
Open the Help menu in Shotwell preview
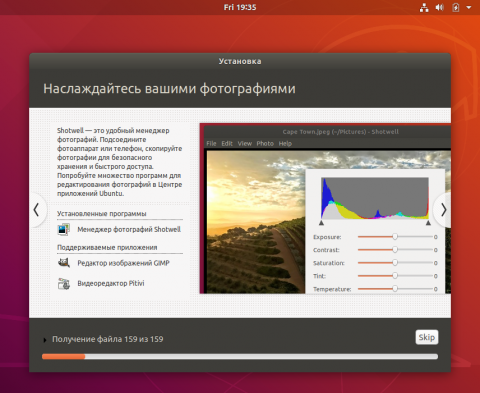click(285, 143)
